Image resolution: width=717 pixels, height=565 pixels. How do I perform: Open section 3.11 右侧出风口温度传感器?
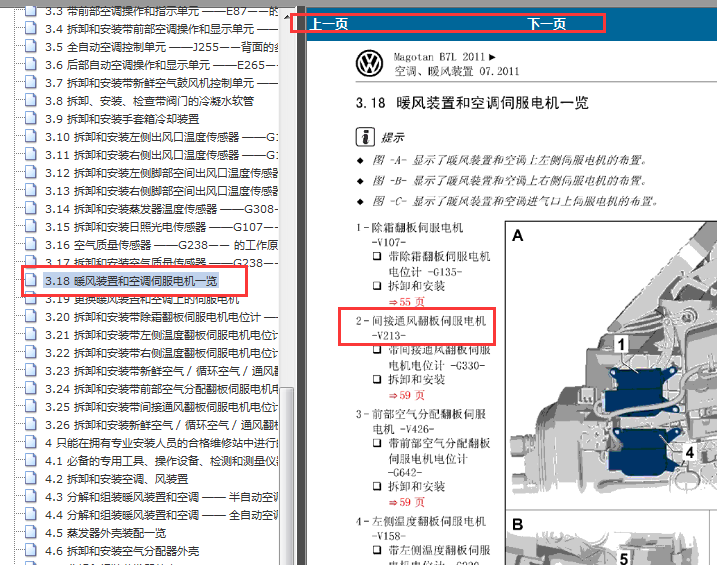click(x=161, y=155)
